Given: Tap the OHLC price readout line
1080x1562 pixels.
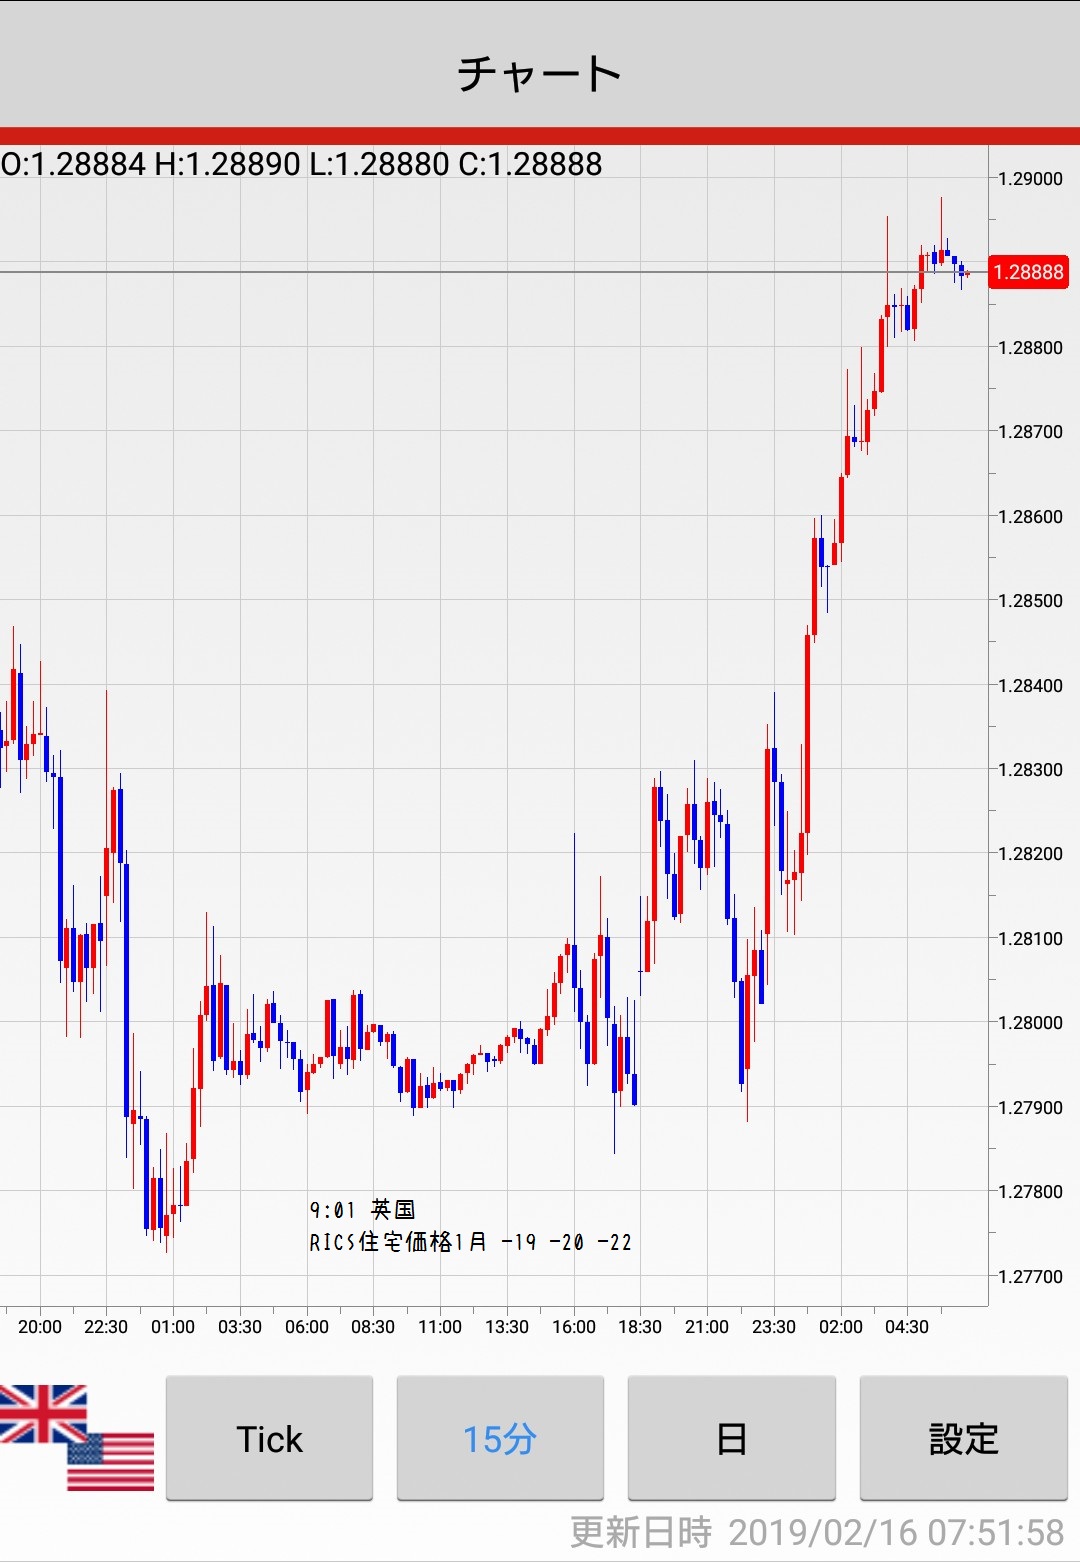Looking at the screenshot, I should click(x=301, y=164).
